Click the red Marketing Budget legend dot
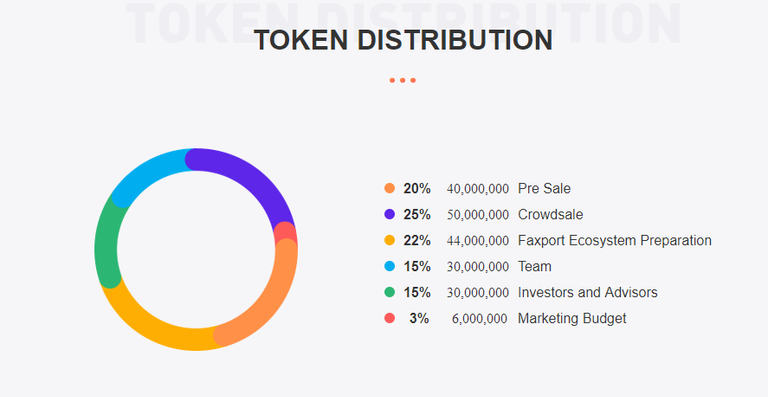The image size is (768, 397). (x=389, y=318)
